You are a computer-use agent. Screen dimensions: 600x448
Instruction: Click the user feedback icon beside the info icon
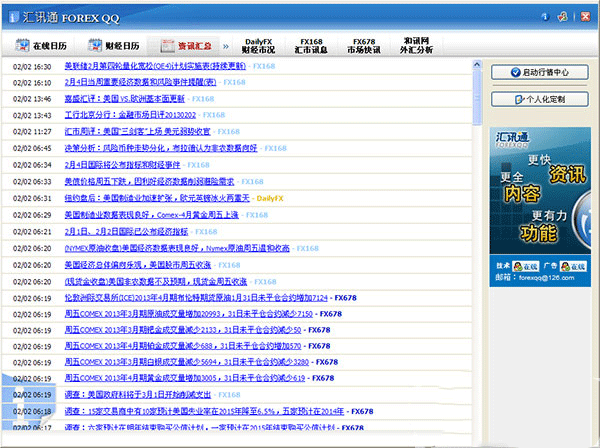[x=562, y=16]
